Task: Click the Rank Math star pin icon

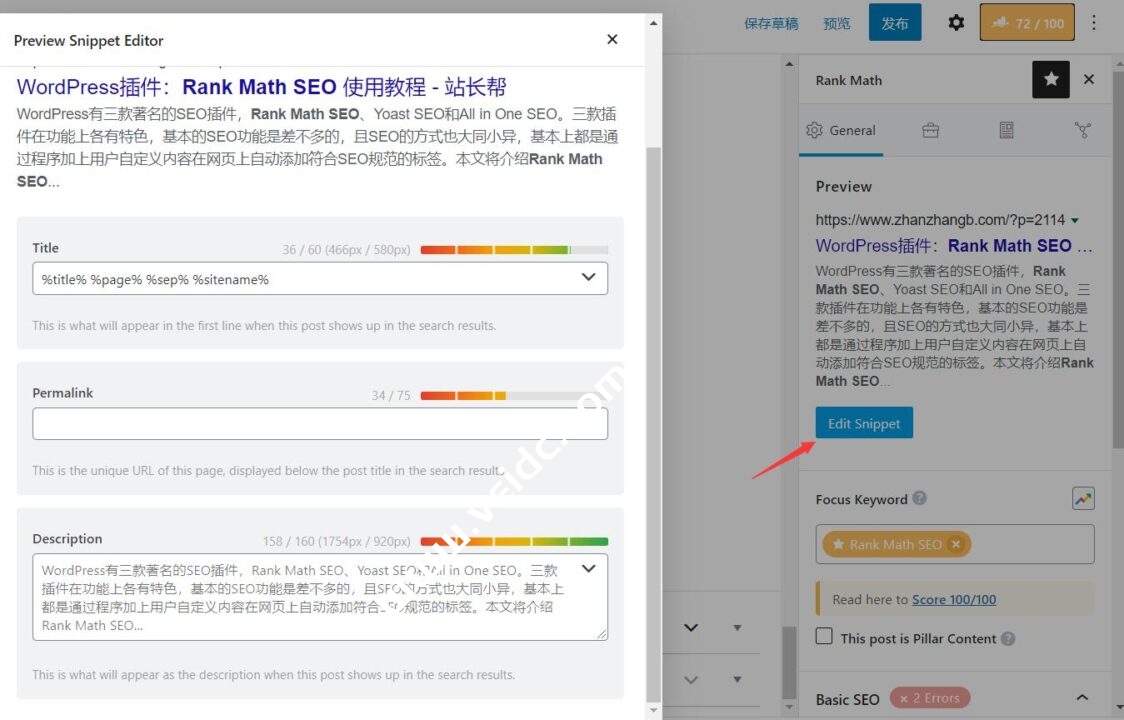Action: pos(1050,80)
